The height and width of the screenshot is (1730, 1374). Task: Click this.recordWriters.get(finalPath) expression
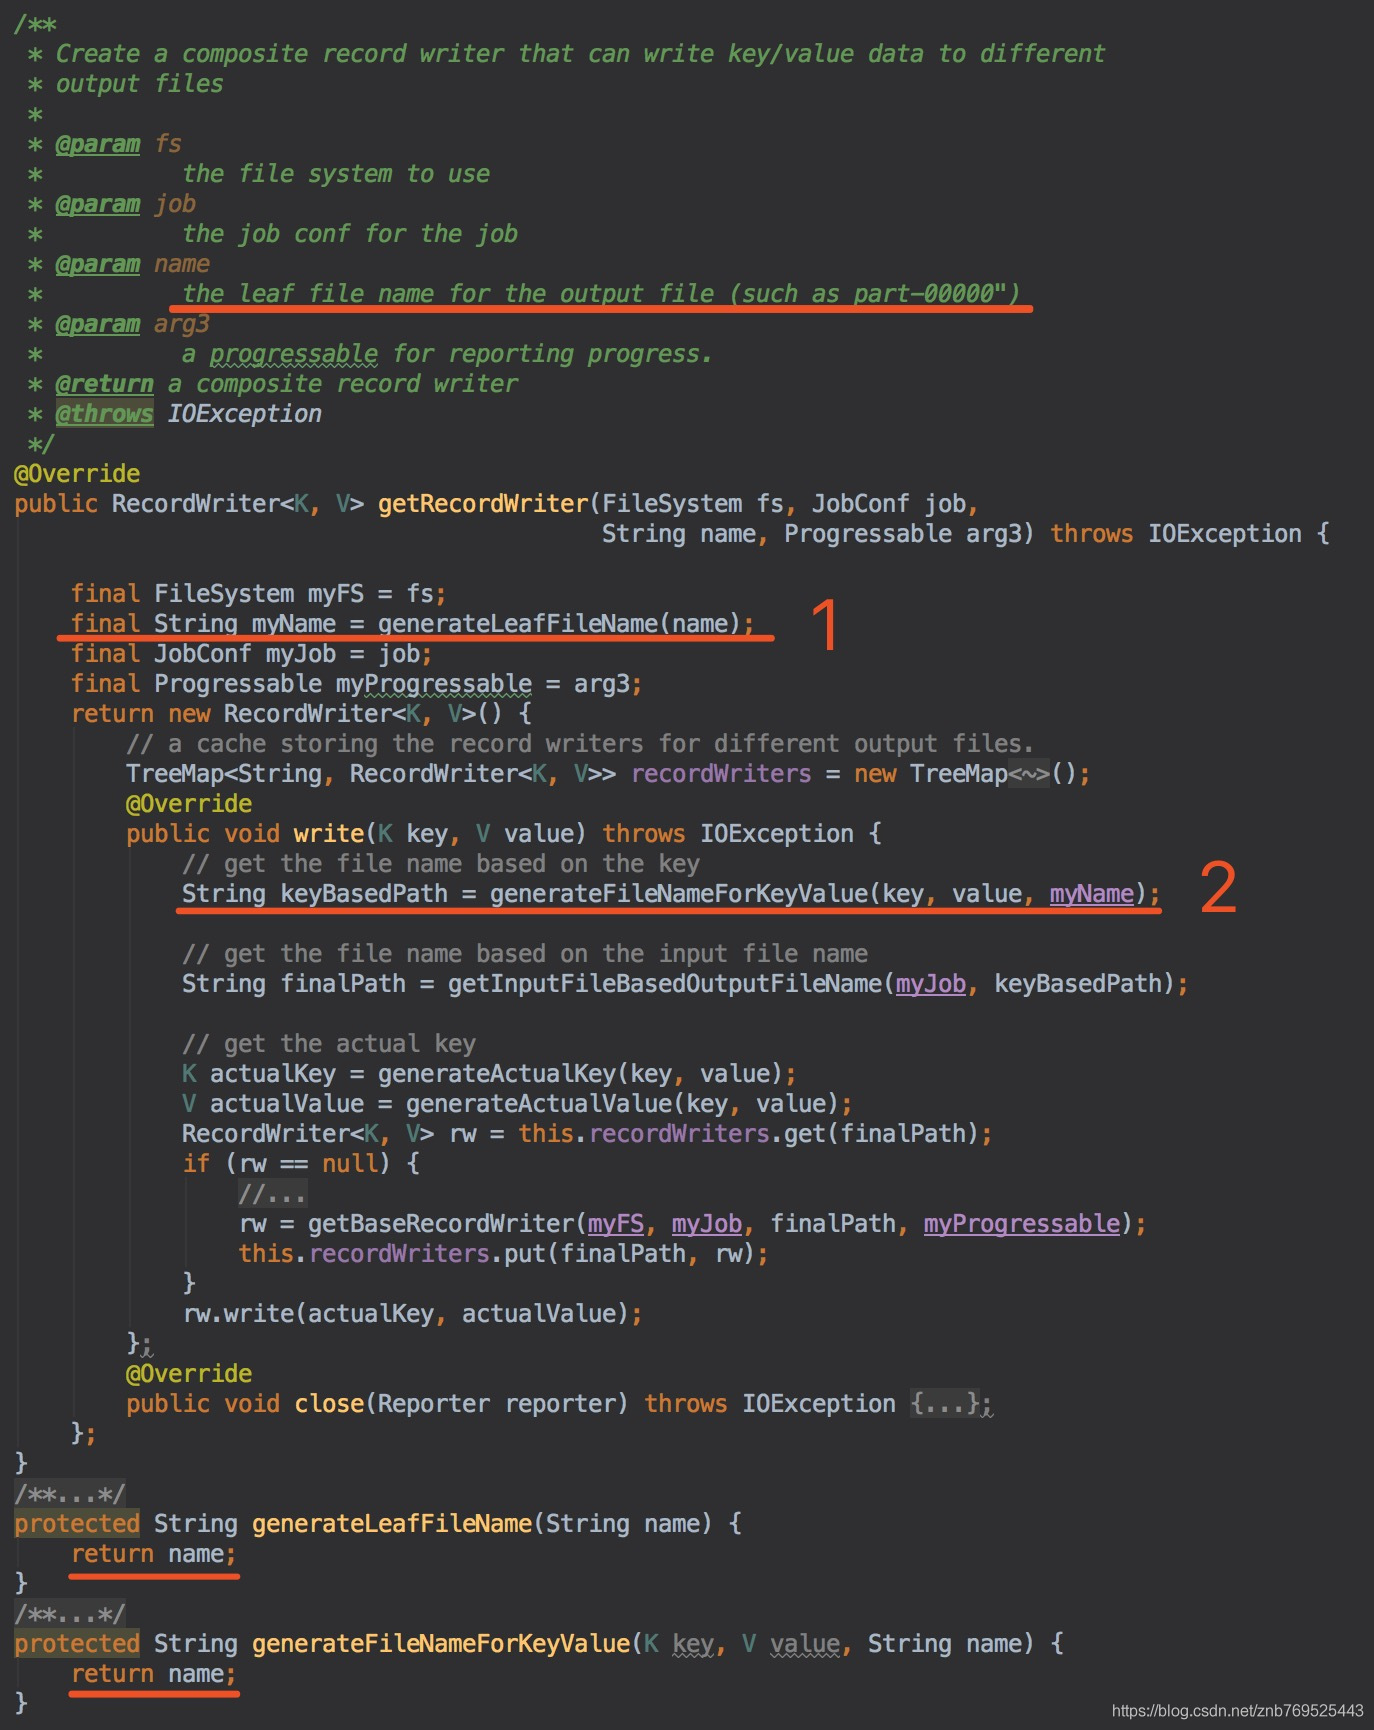[x=748, y=1134]
